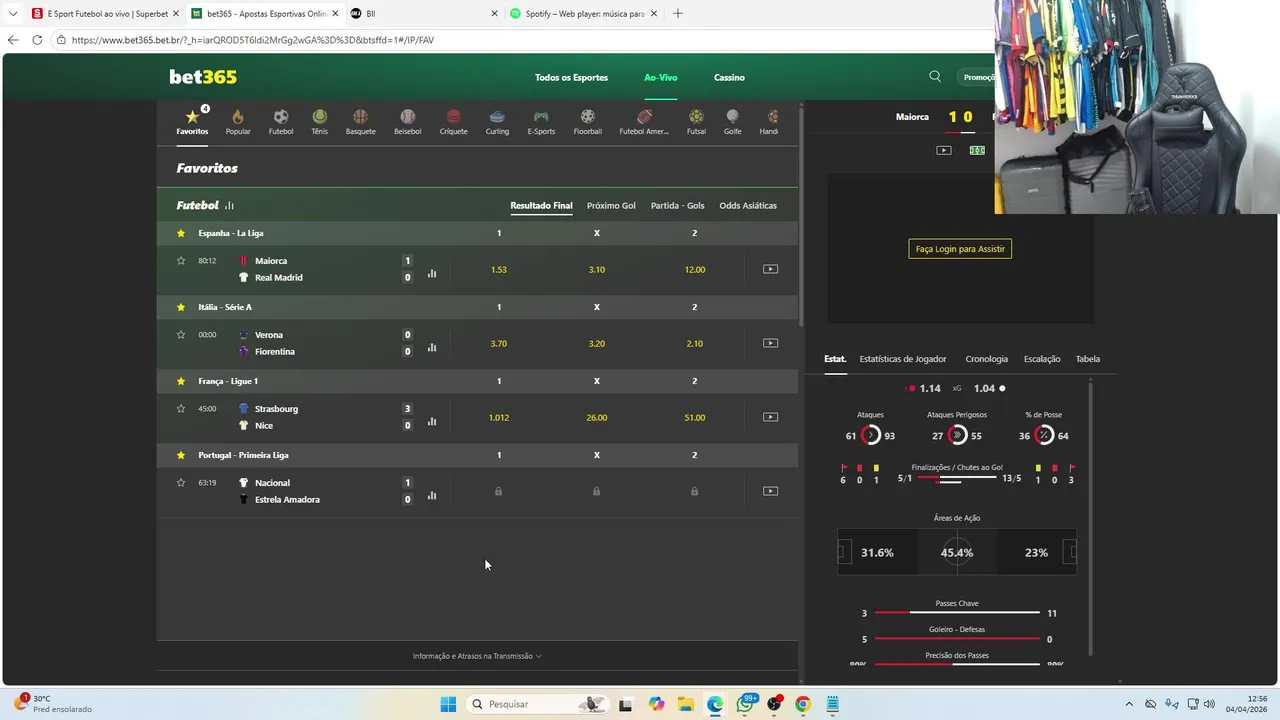Image resolution: width=1280 pixels, height=720 pixels.
Task: Click the Windows taskbar search box
Action: tap(538, 704)
